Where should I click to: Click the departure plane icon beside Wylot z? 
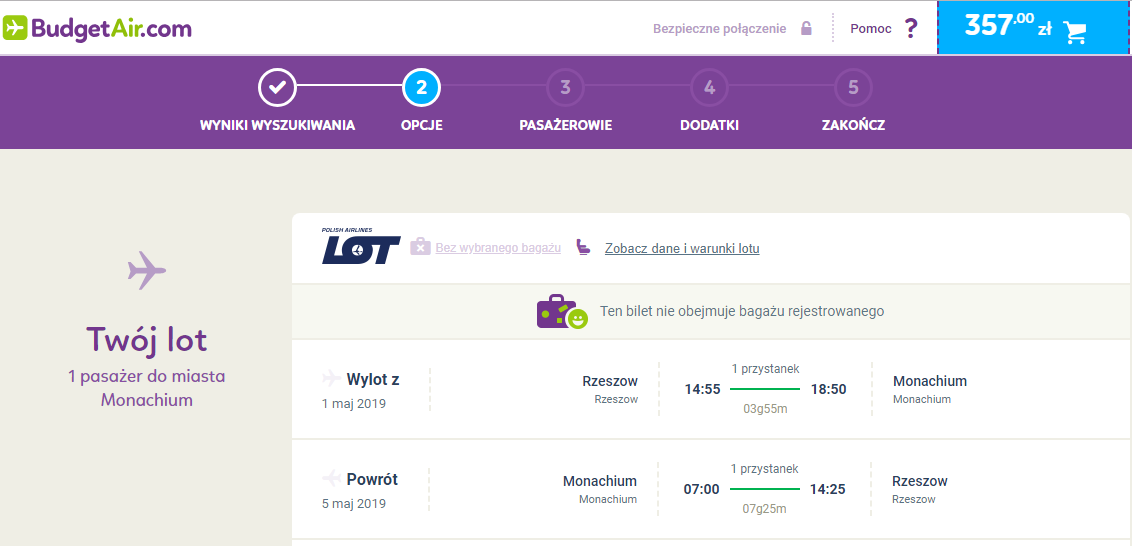coord(331,378)
